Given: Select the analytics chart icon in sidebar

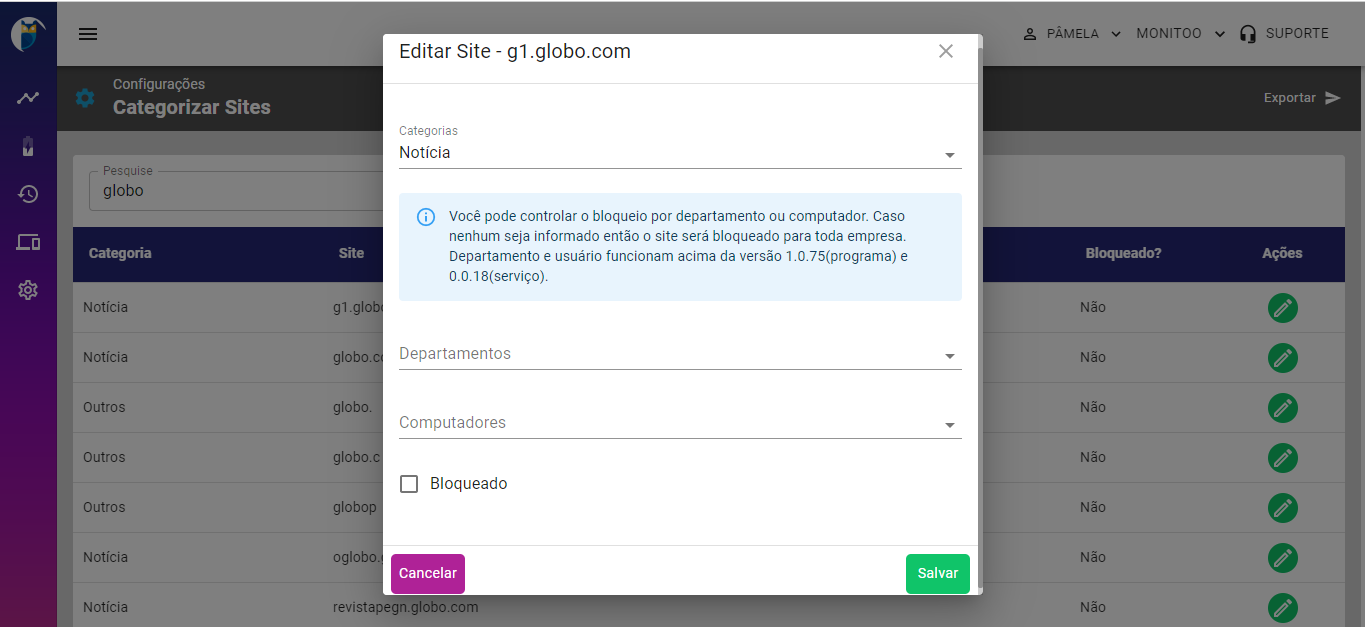Looking at the screenshot, I should (27, 97).
